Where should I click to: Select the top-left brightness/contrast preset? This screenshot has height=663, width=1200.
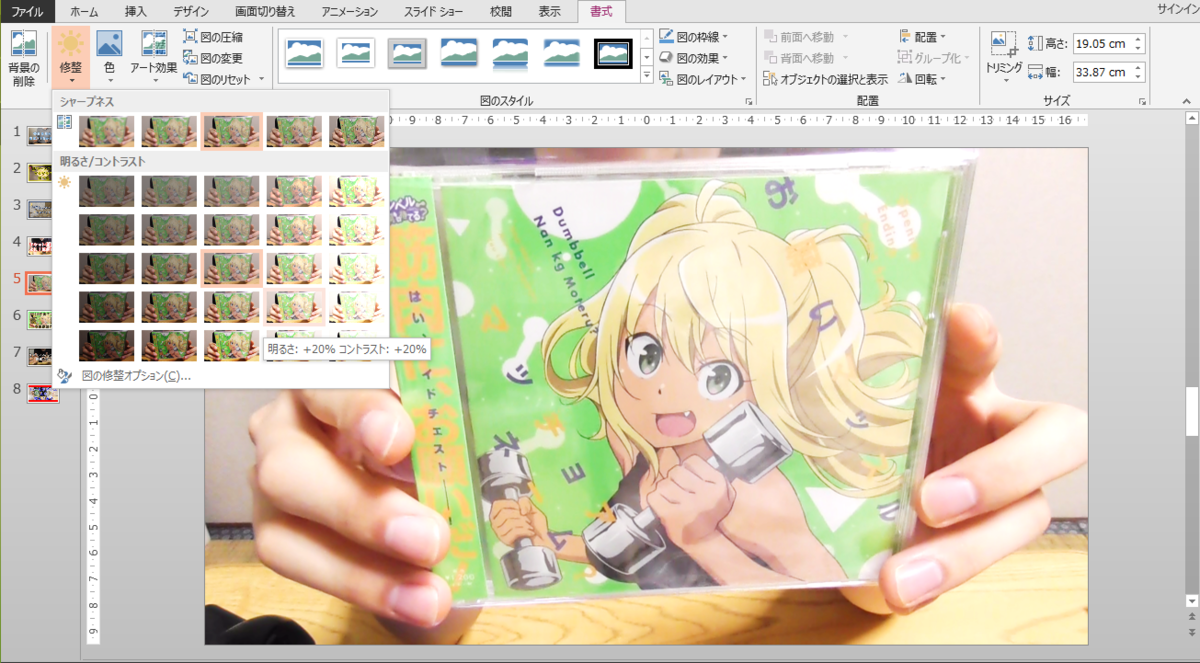[x=107, y=191]
